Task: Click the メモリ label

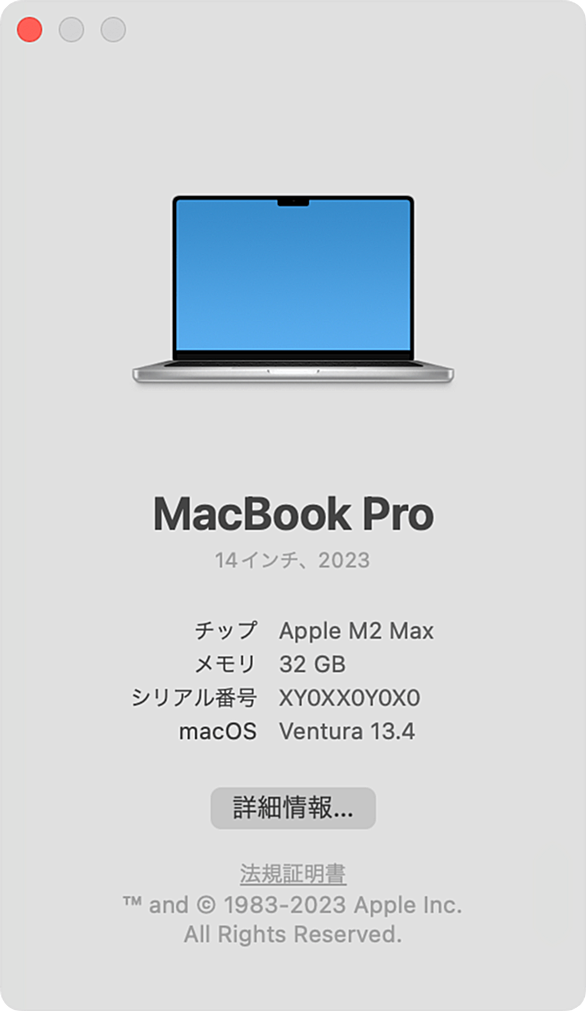Action: tap(226, 664)
